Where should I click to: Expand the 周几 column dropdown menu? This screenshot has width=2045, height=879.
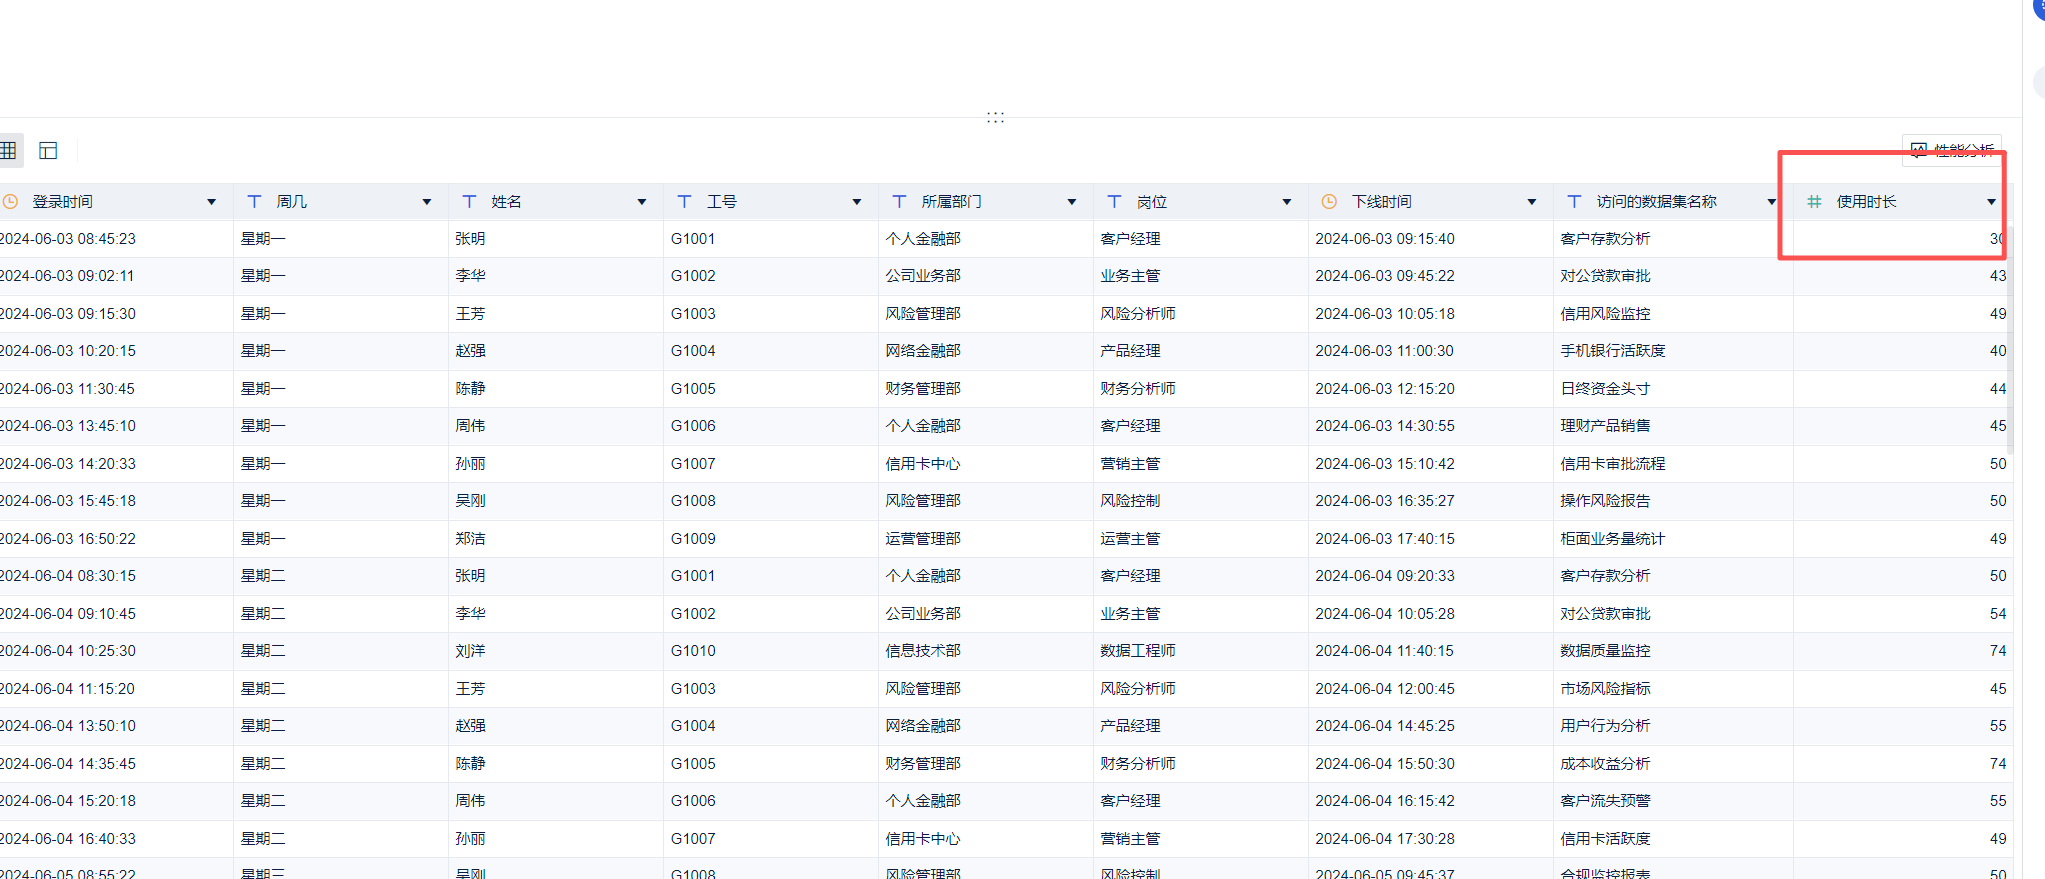pyautogui.click(x=426, y=202)
